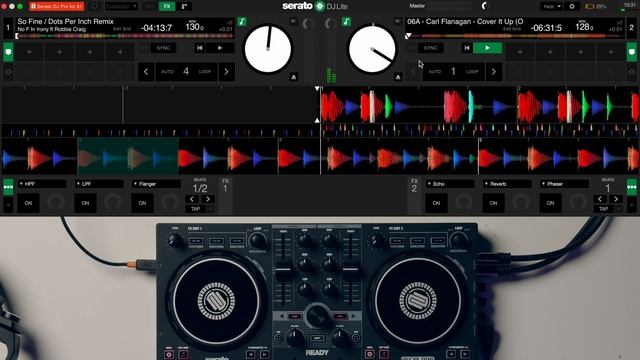Jump to track start on deck 2
The image size is (640, 360).
[467, 48]
